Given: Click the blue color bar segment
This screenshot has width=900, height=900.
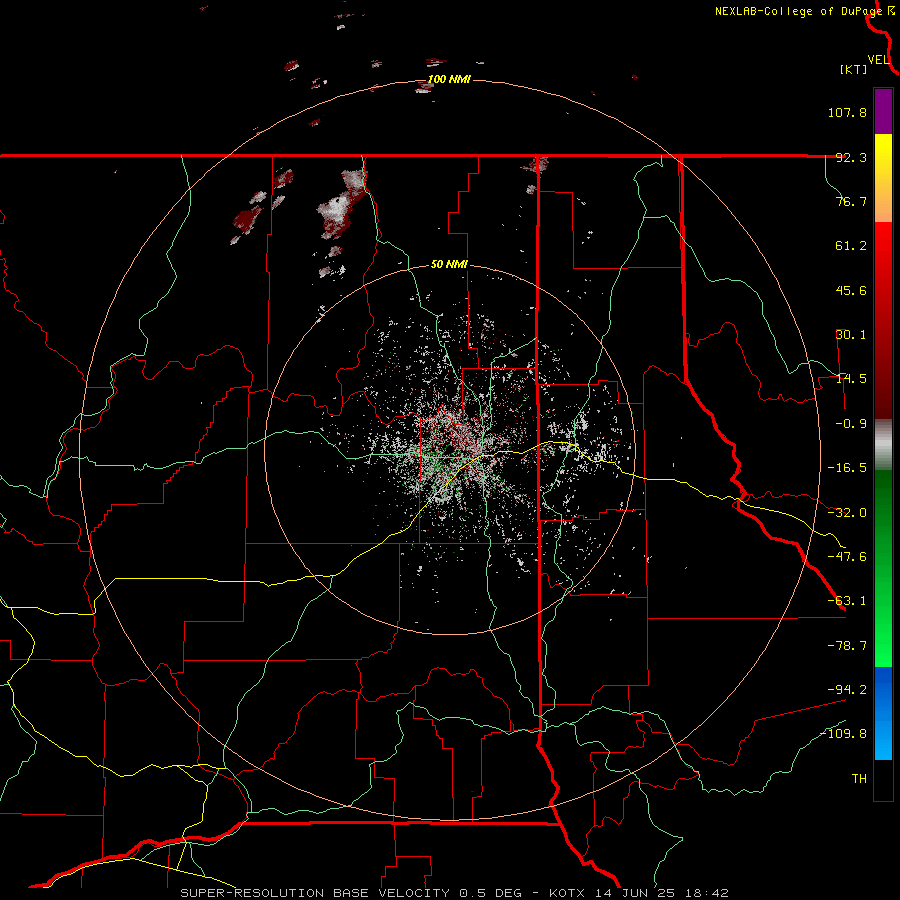Looking at the screenshot, I should tap(883, 713).
